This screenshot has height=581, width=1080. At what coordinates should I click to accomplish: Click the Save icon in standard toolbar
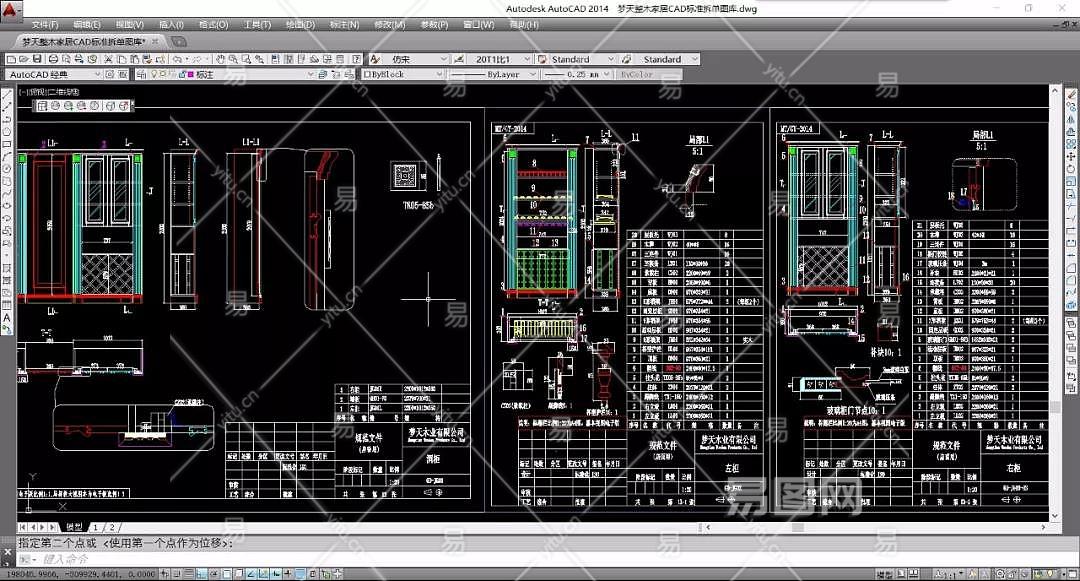(37, 59)
